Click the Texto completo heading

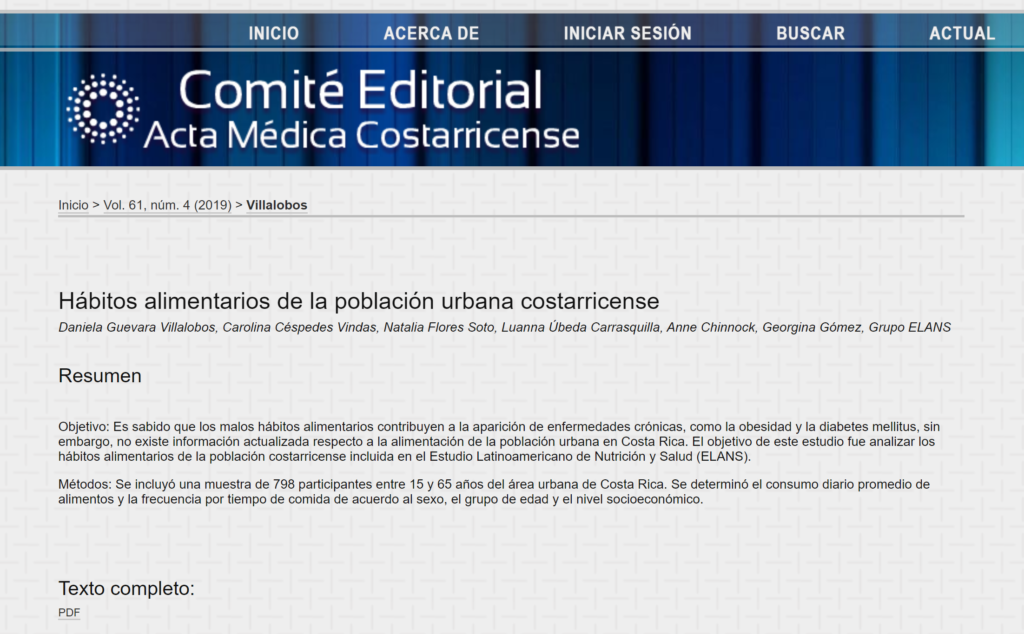127,588
